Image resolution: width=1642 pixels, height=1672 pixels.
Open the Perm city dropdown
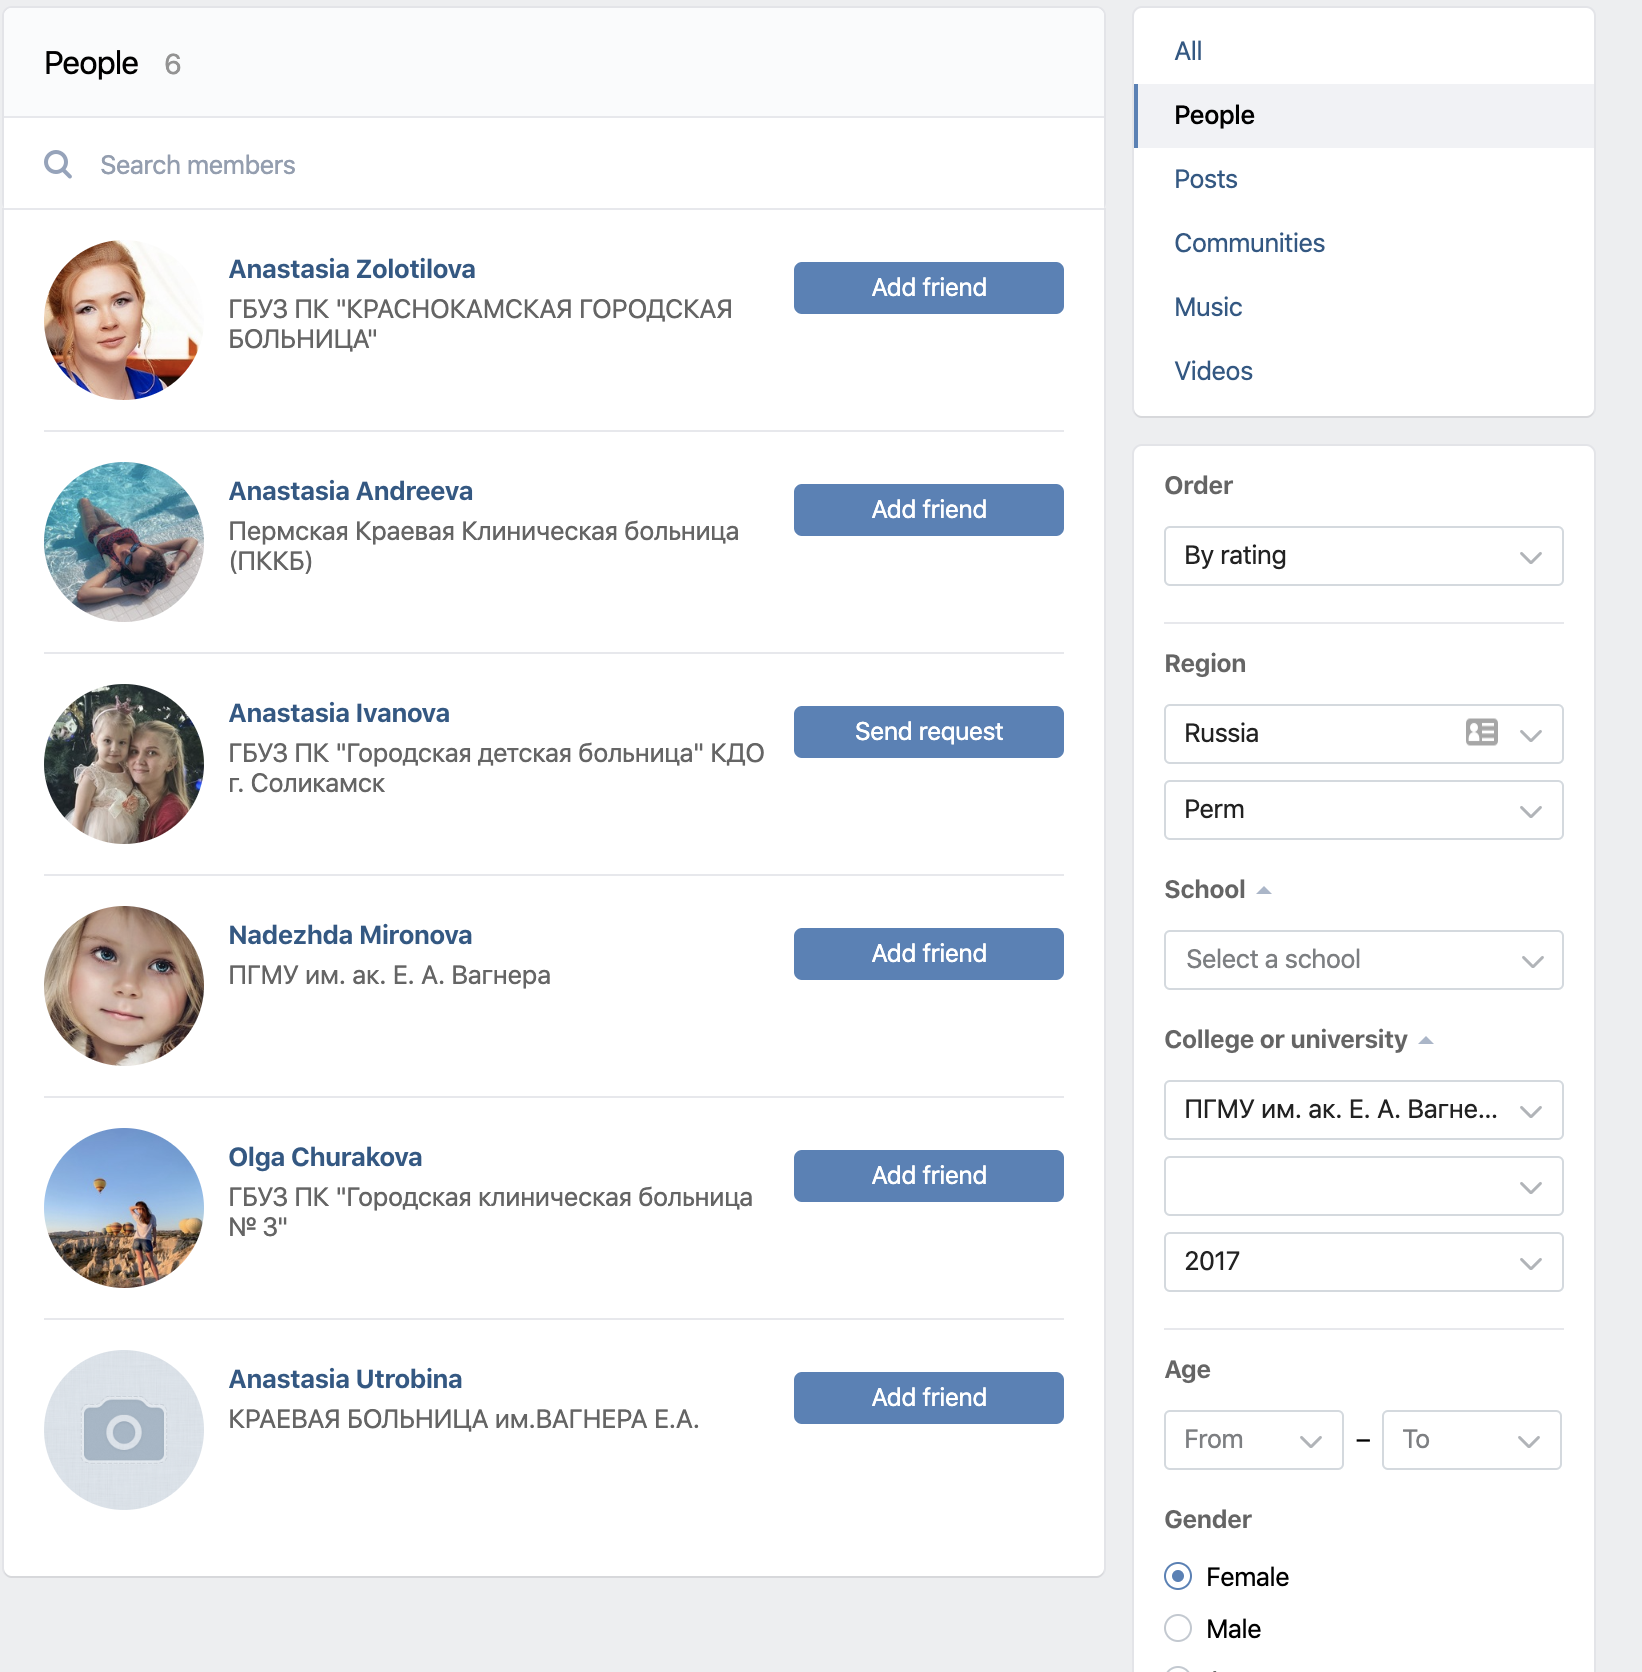[x=1363, y=810]
